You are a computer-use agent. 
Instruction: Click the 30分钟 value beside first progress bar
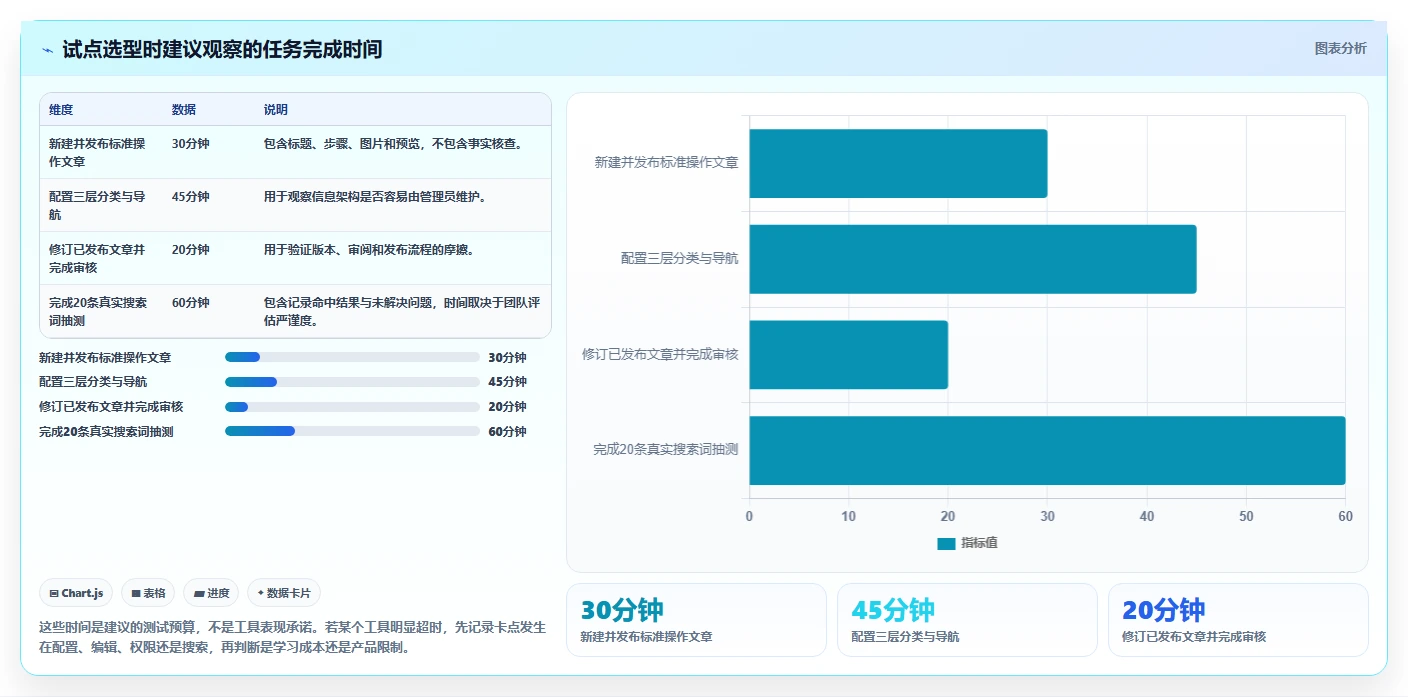pos(508,358)
